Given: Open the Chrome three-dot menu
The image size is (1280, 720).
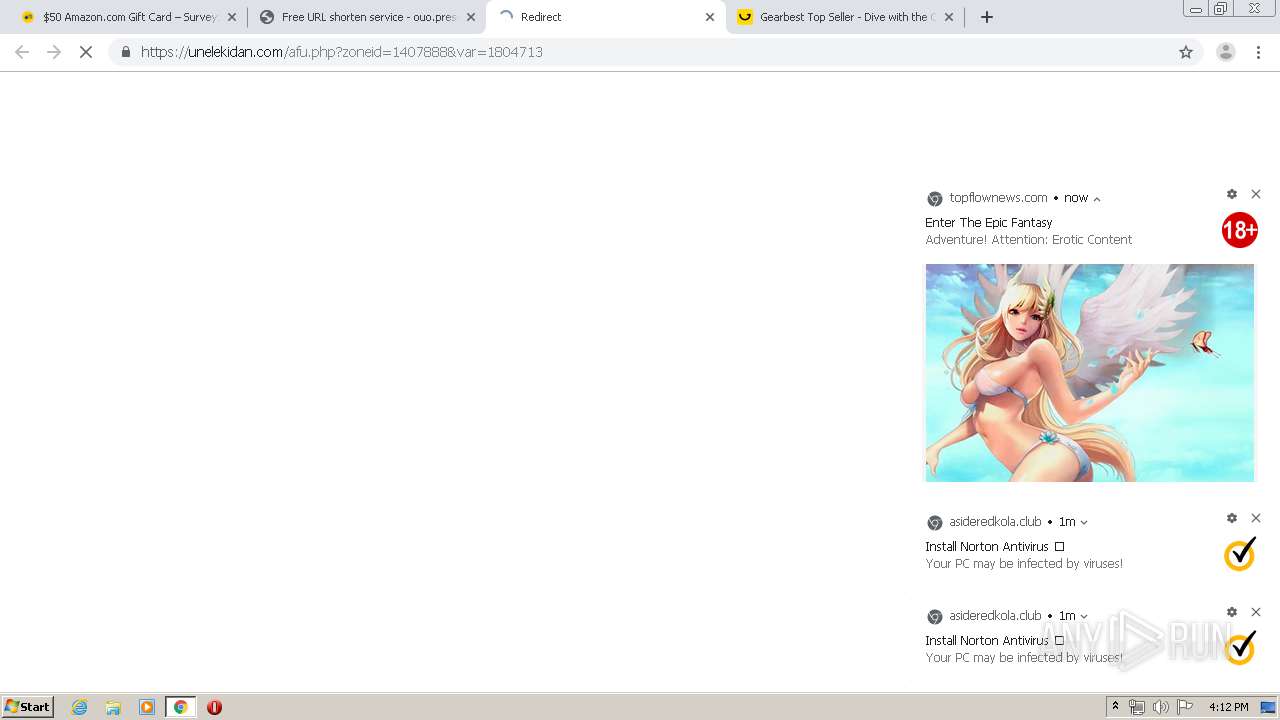Looking at the screenshot, I should [x=1259, y=52].
